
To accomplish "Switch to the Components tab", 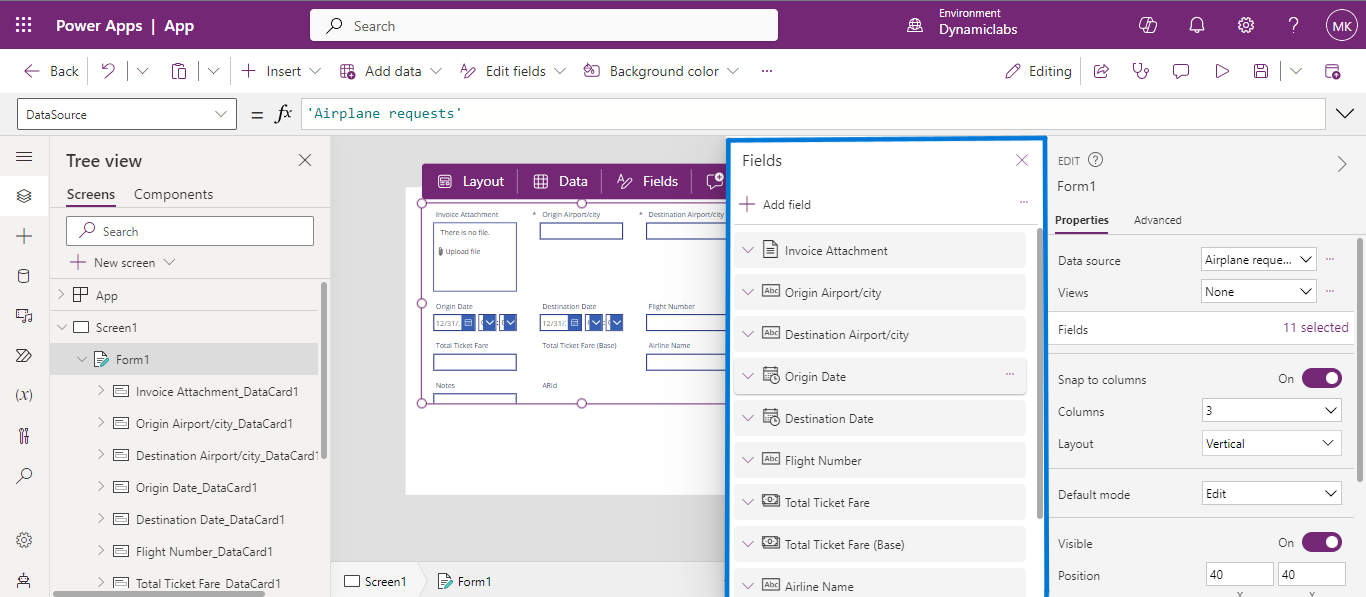I will click(173, 194).
